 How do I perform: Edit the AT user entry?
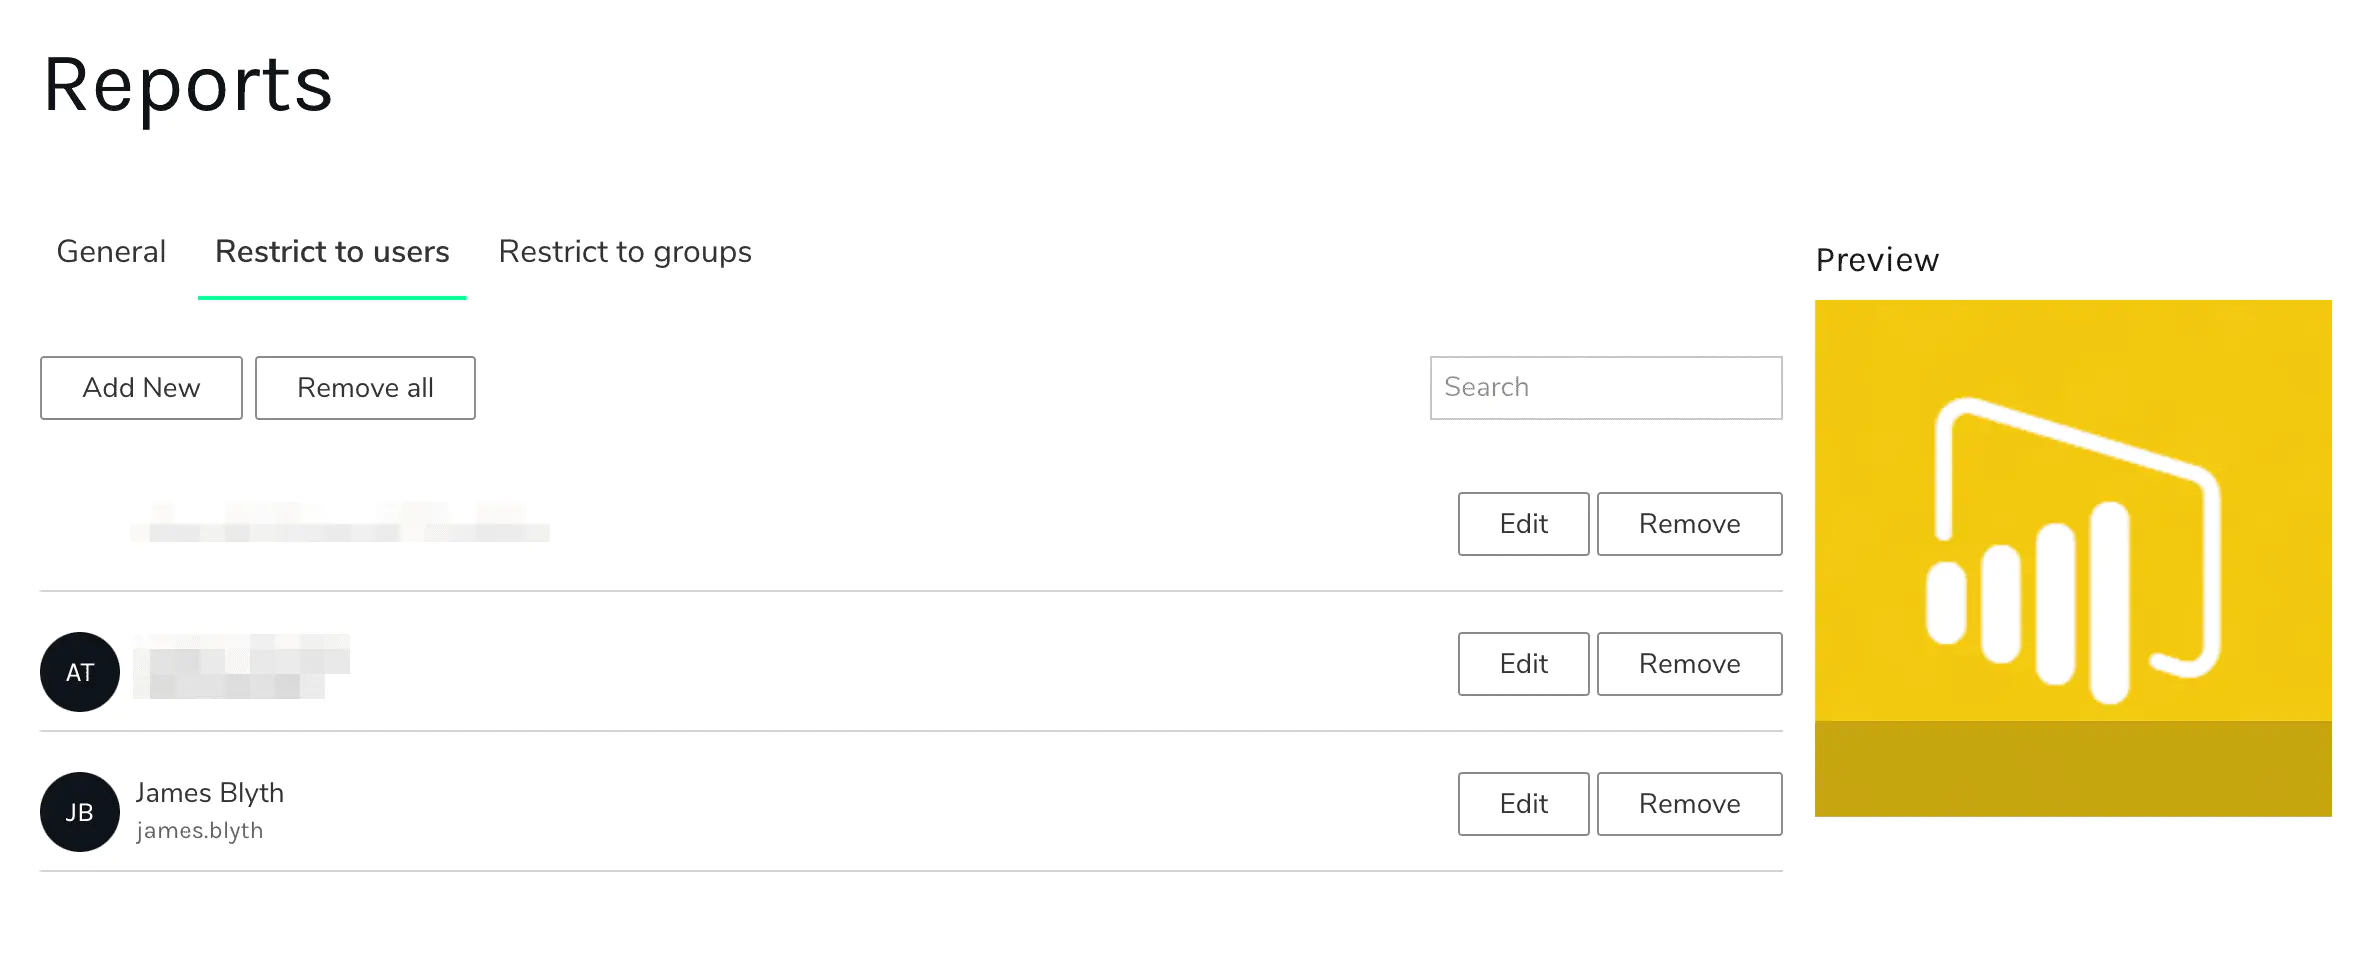(x=1523, y=664)
